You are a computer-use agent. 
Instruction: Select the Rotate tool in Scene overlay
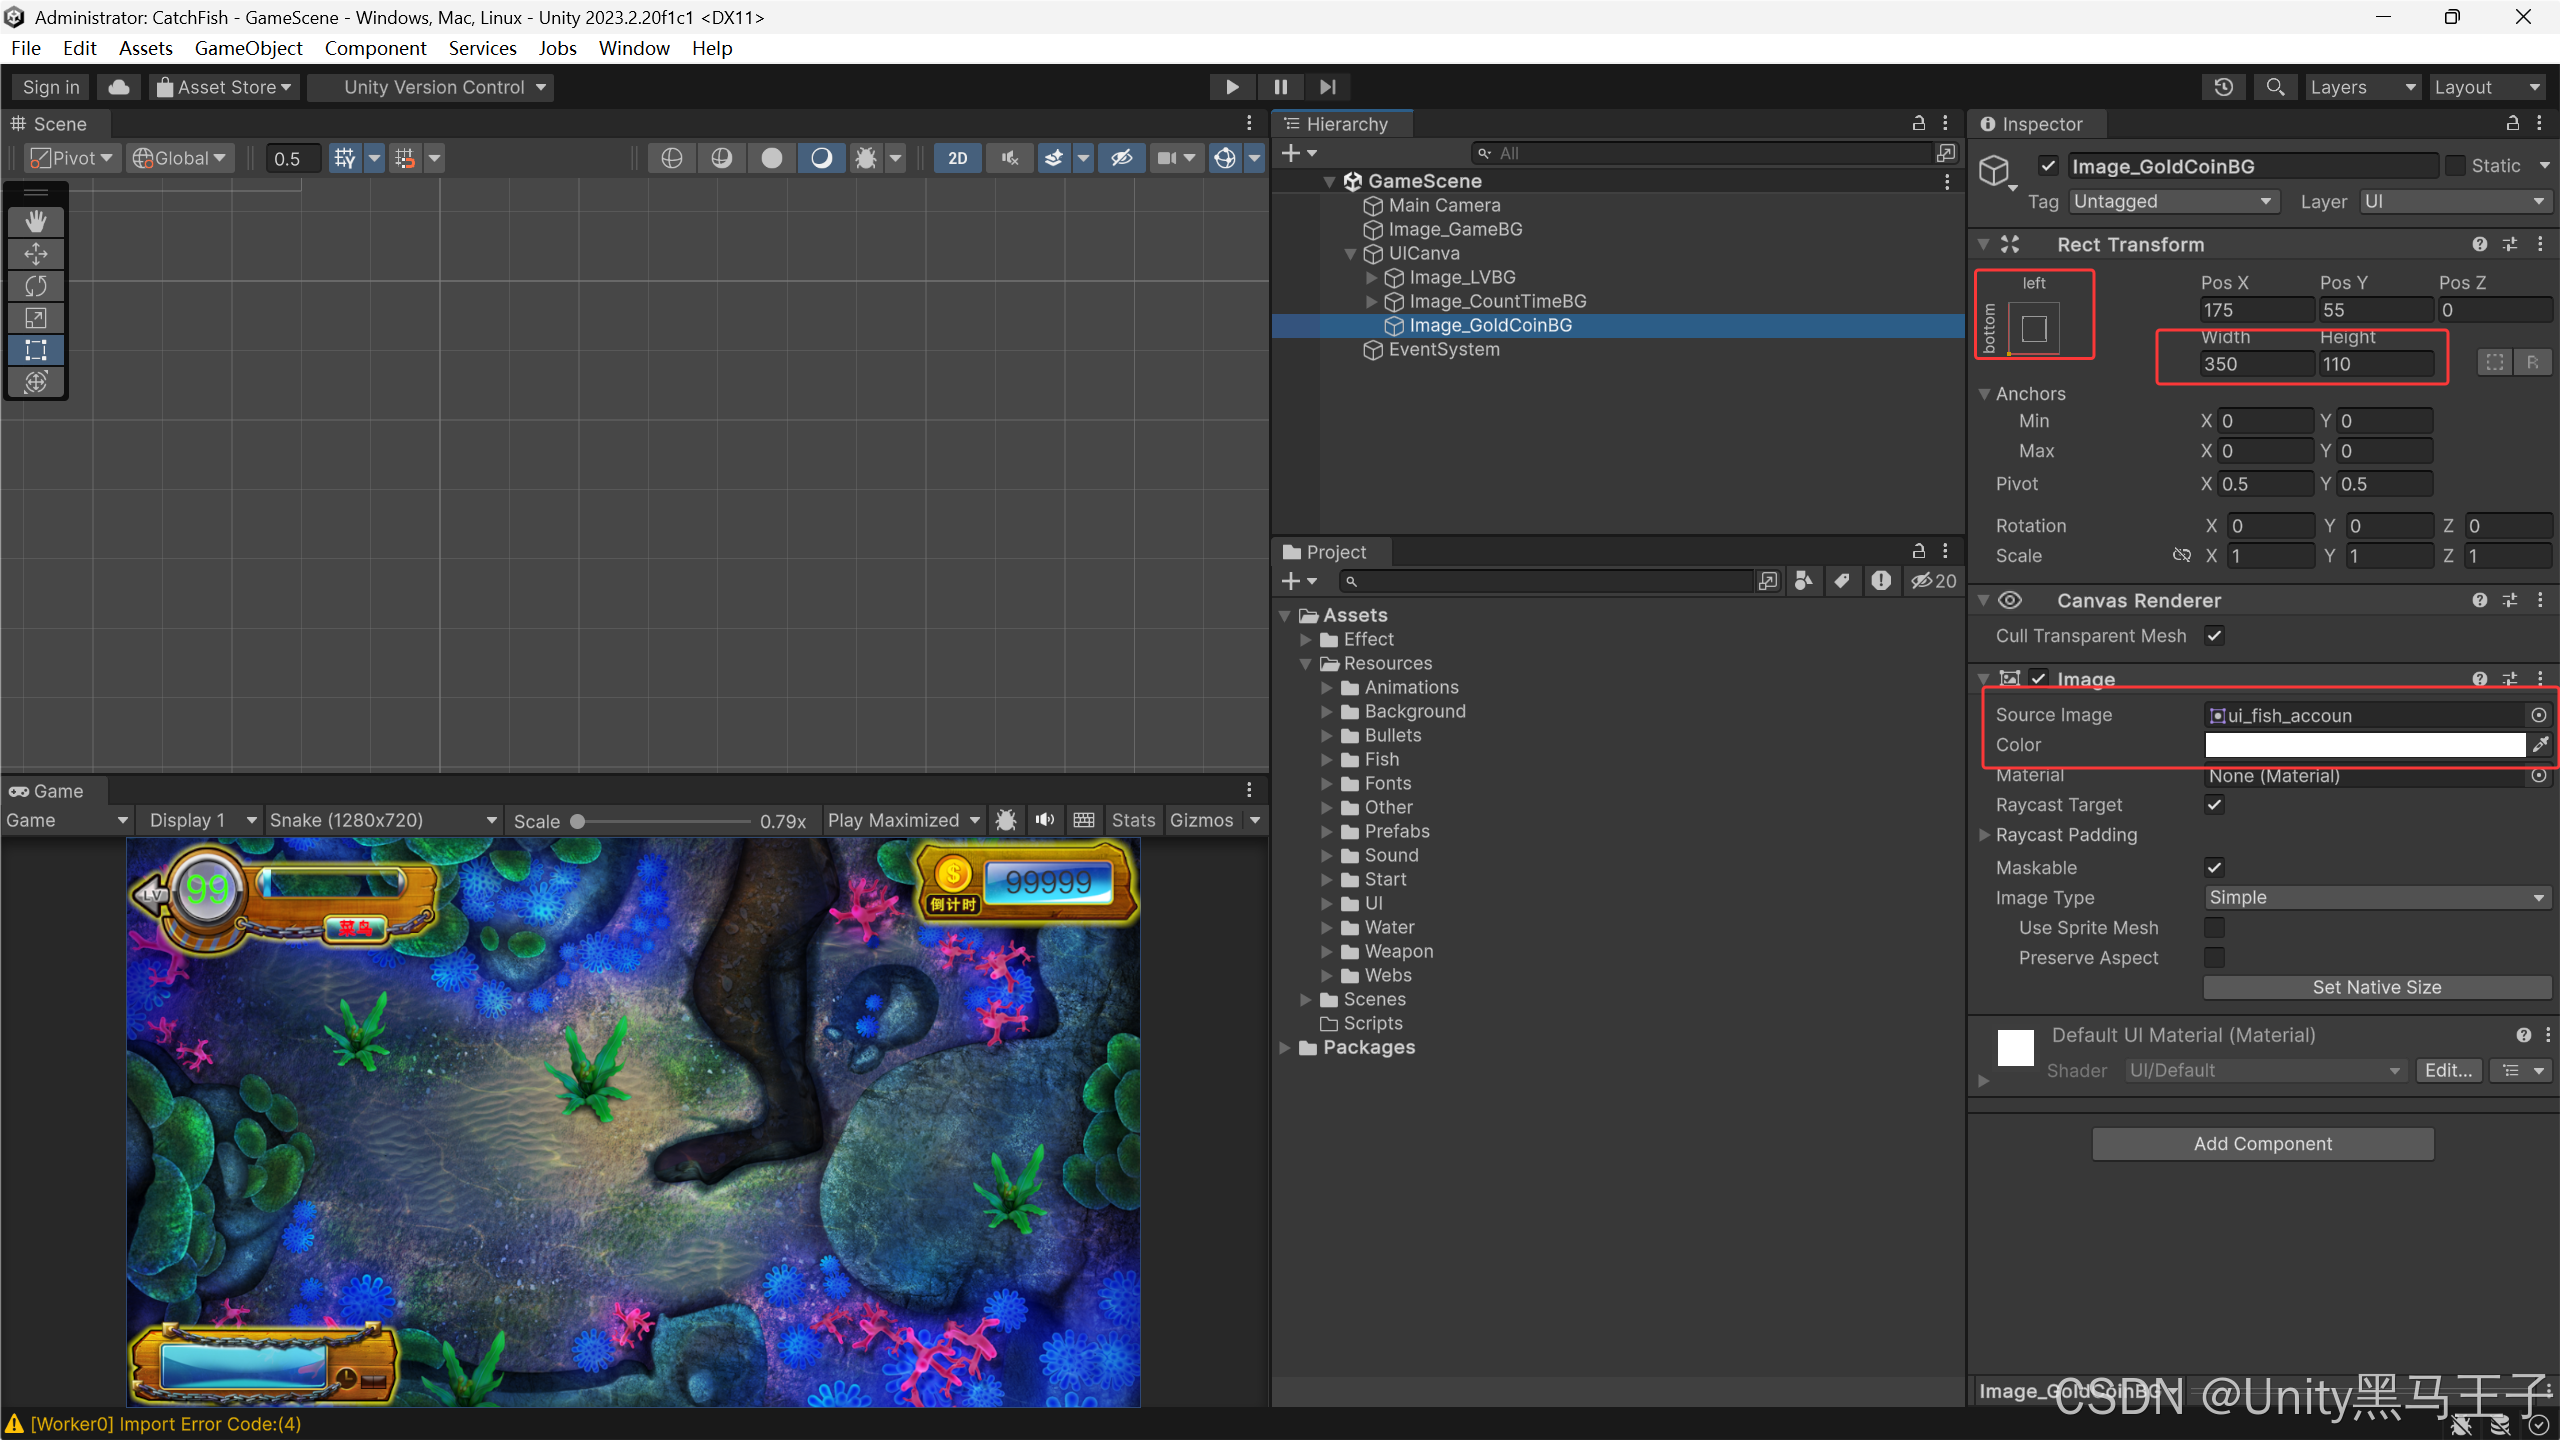(x=36, y=286)
